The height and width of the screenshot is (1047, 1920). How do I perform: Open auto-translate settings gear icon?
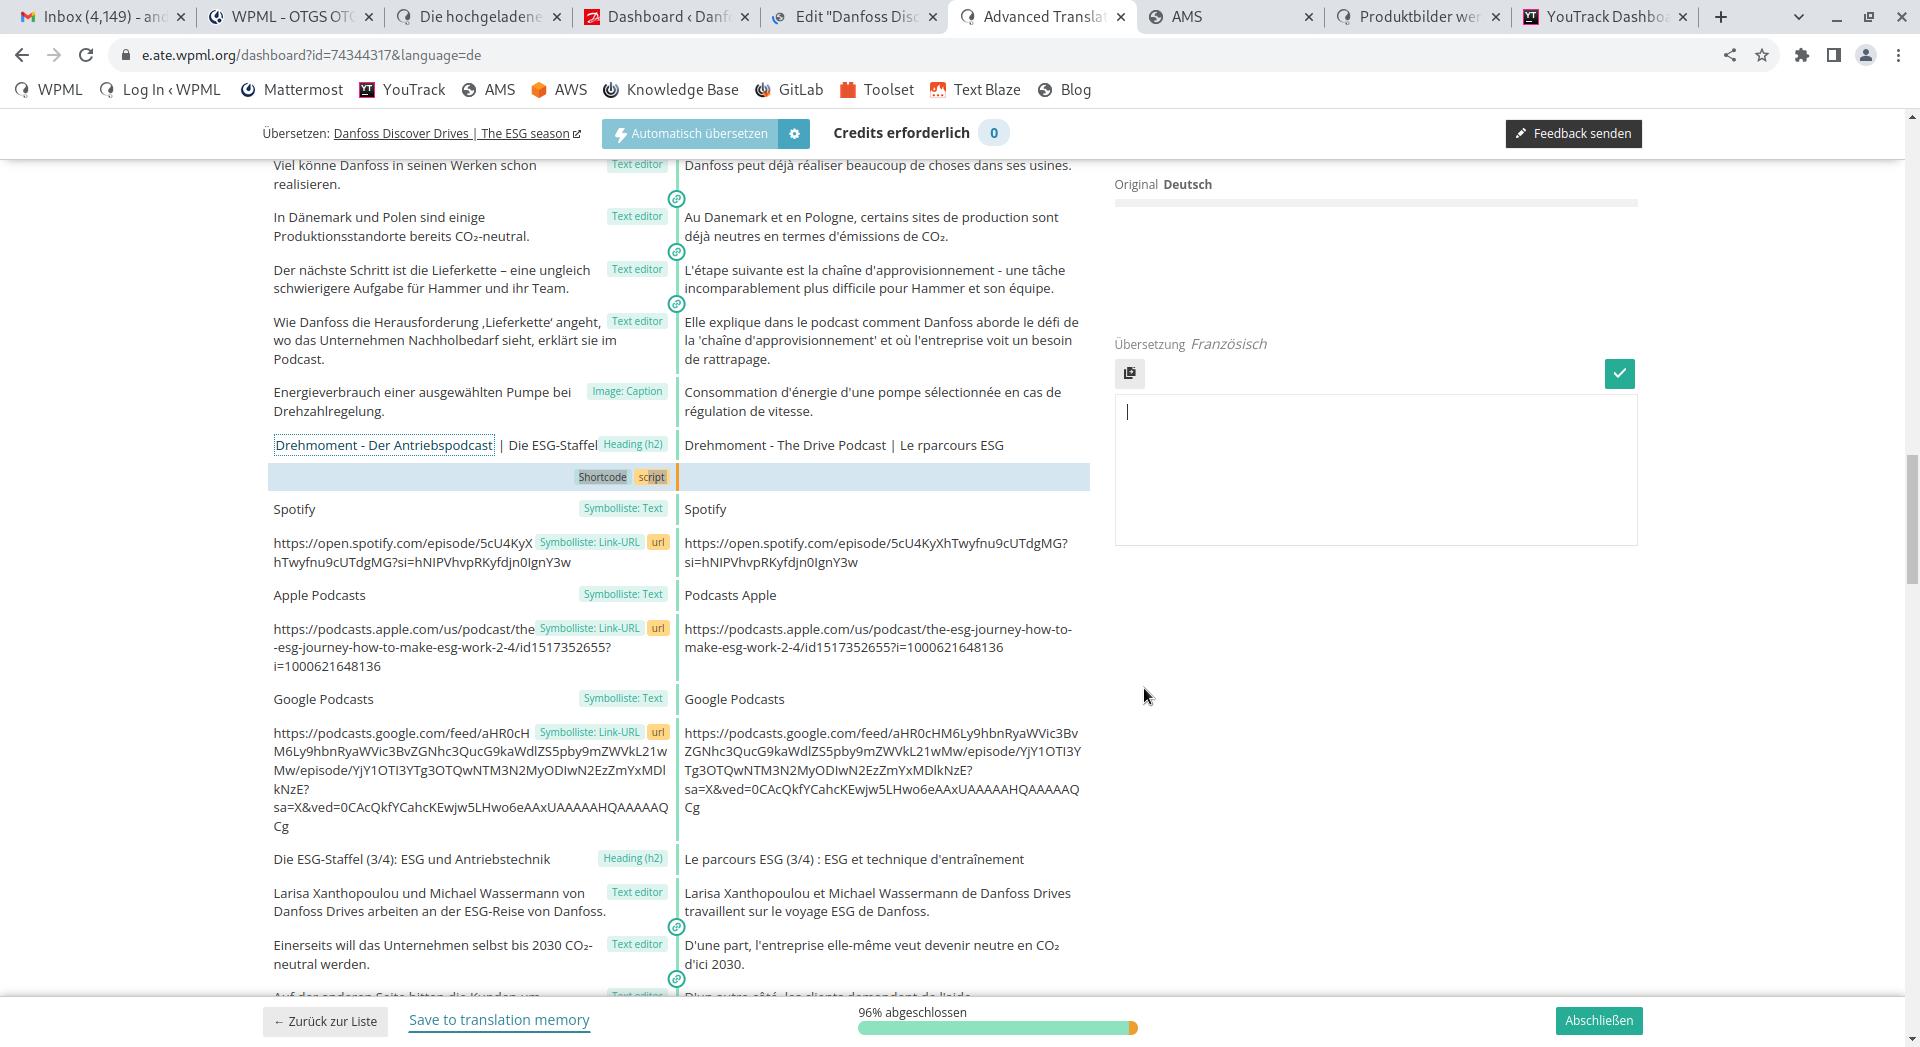pyautogui.click(x=794, y=133)
